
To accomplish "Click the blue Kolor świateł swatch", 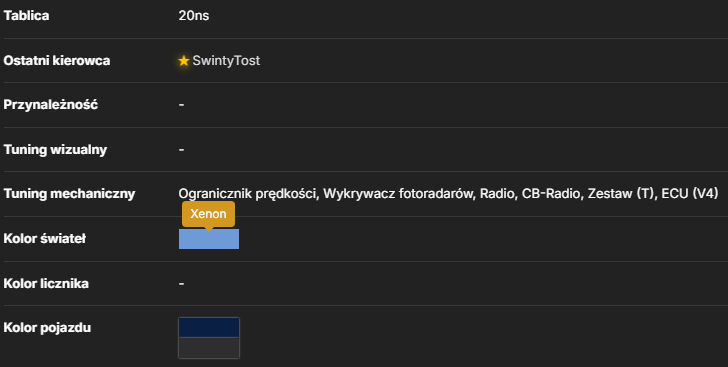I will [209, 239].
